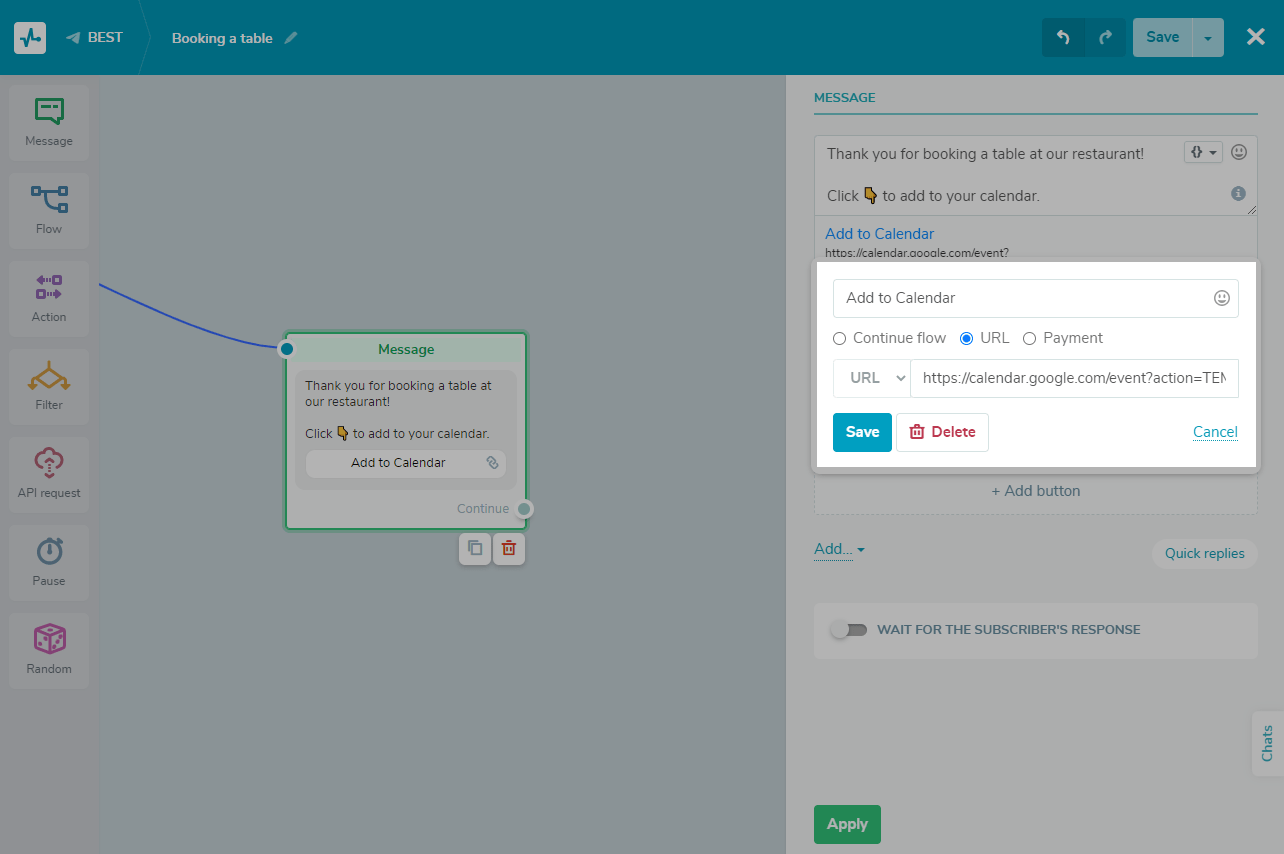This screenshot has height=854, width=1284.
Task: Undo the last change
Action: tap(1063, 38)
